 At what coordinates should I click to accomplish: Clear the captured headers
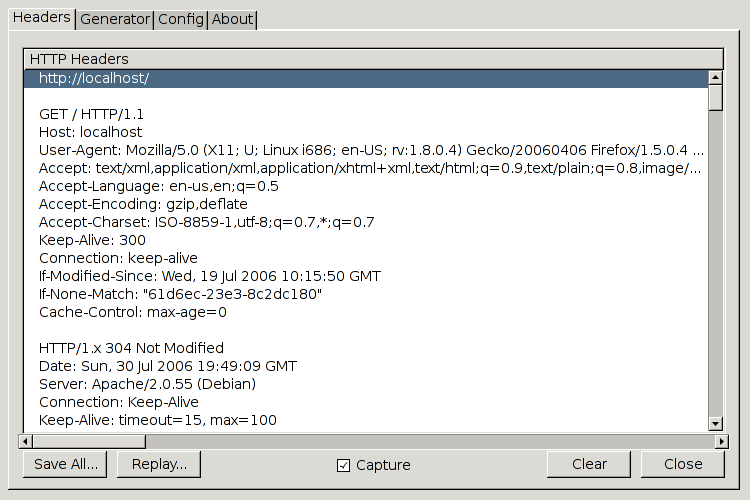(x=589, y=464)
